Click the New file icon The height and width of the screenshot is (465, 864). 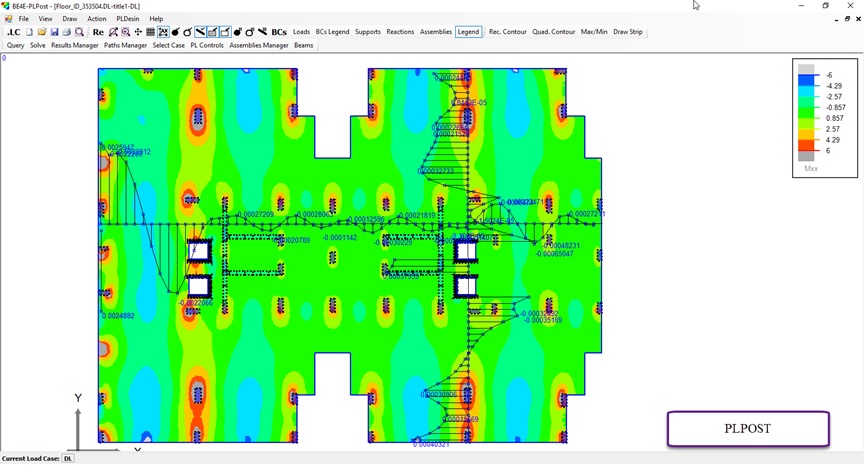[29, 32]
